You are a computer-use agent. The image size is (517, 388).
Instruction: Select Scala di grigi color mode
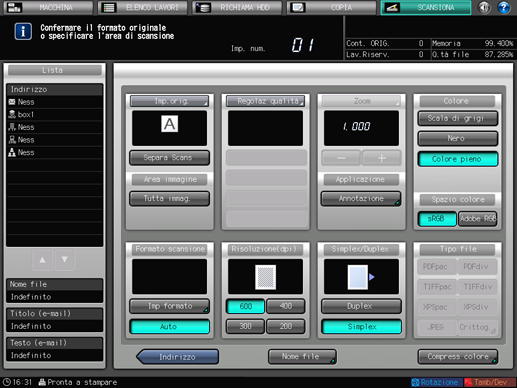coord(458,118)
